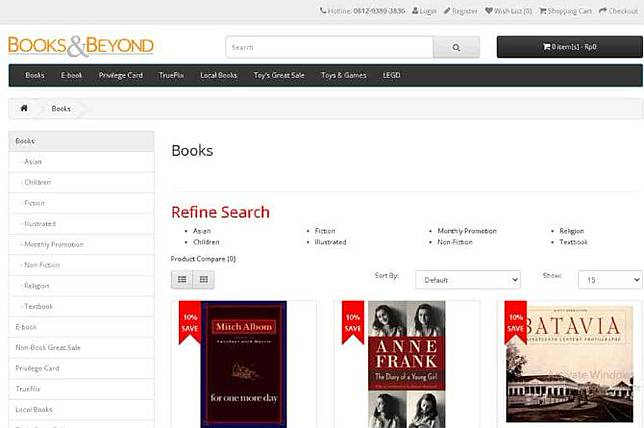The image size is (644, 428).
Task: Select Non-Book Great Sale in sidebar
Action: pyautogui.click(x=81, y=347)
